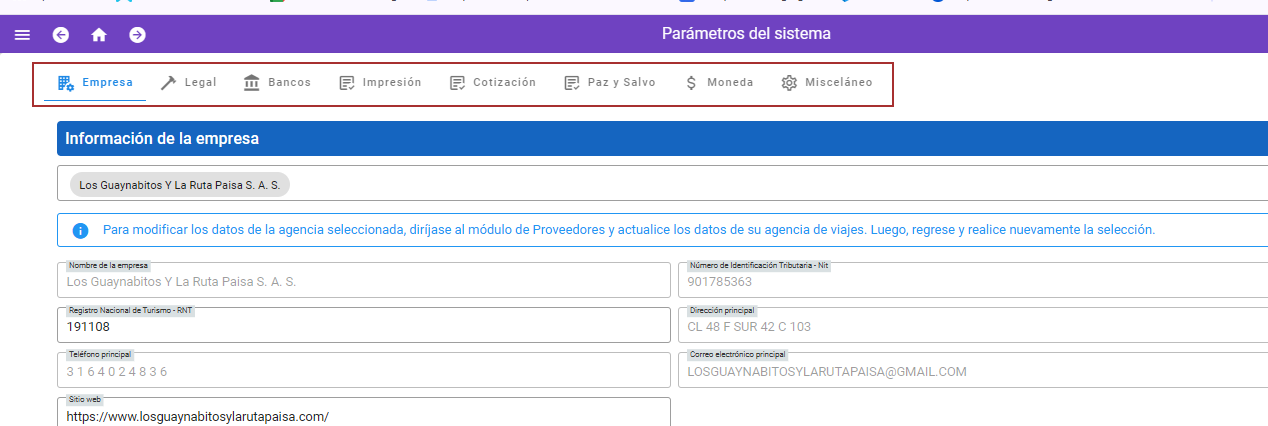The width and height of the screenshot is (1268, 426).
Task: Click the forward arrow icon
Action: [x=137, y=35]
